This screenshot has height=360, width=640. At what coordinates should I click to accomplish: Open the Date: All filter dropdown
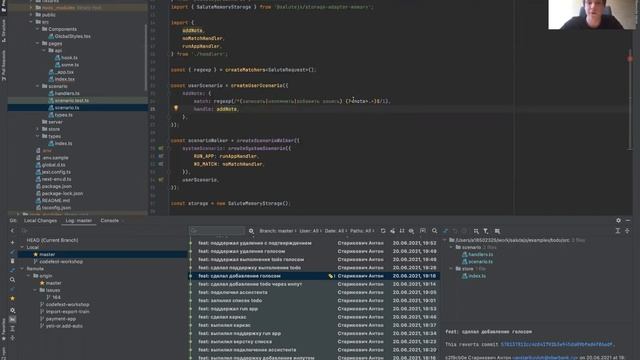[x=336, y=231]
